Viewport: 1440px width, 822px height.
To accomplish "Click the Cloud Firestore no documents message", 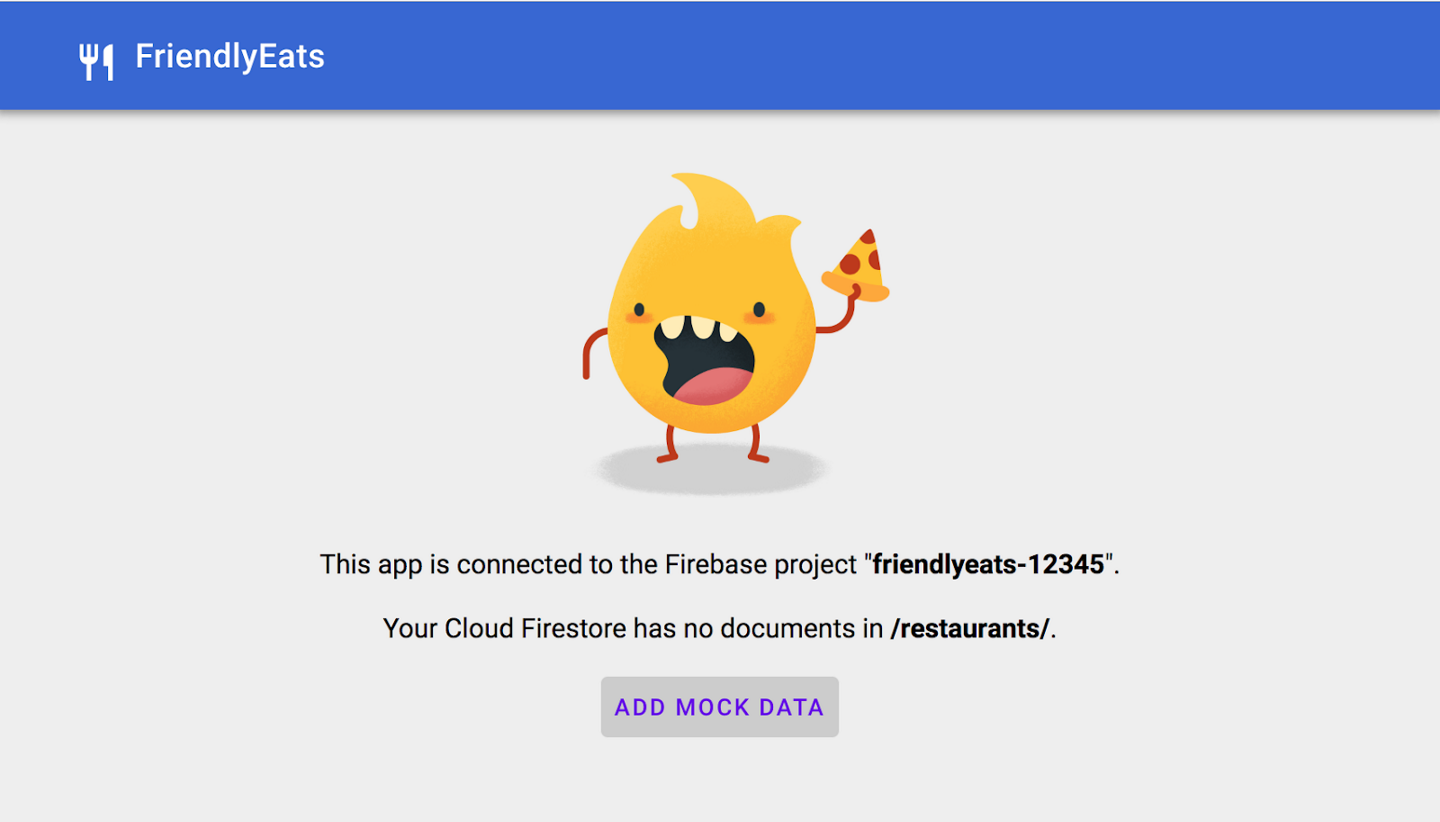I will coord(720,629).
